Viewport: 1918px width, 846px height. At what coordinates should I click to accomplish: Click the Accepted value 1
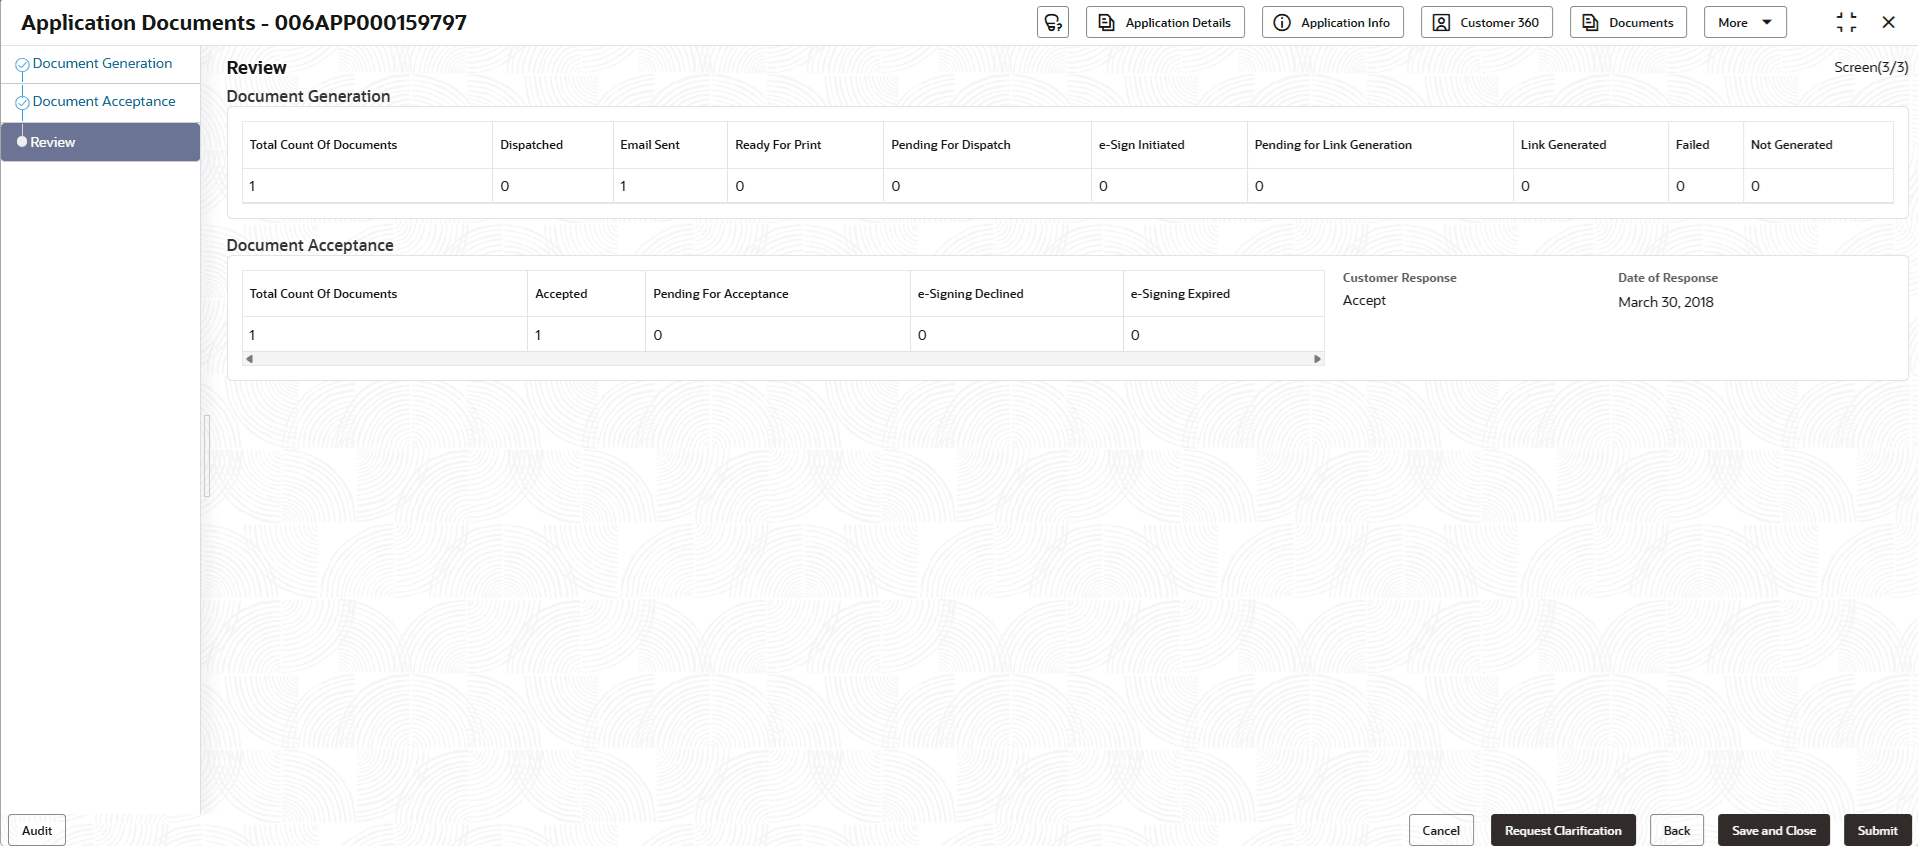(538, 335)
